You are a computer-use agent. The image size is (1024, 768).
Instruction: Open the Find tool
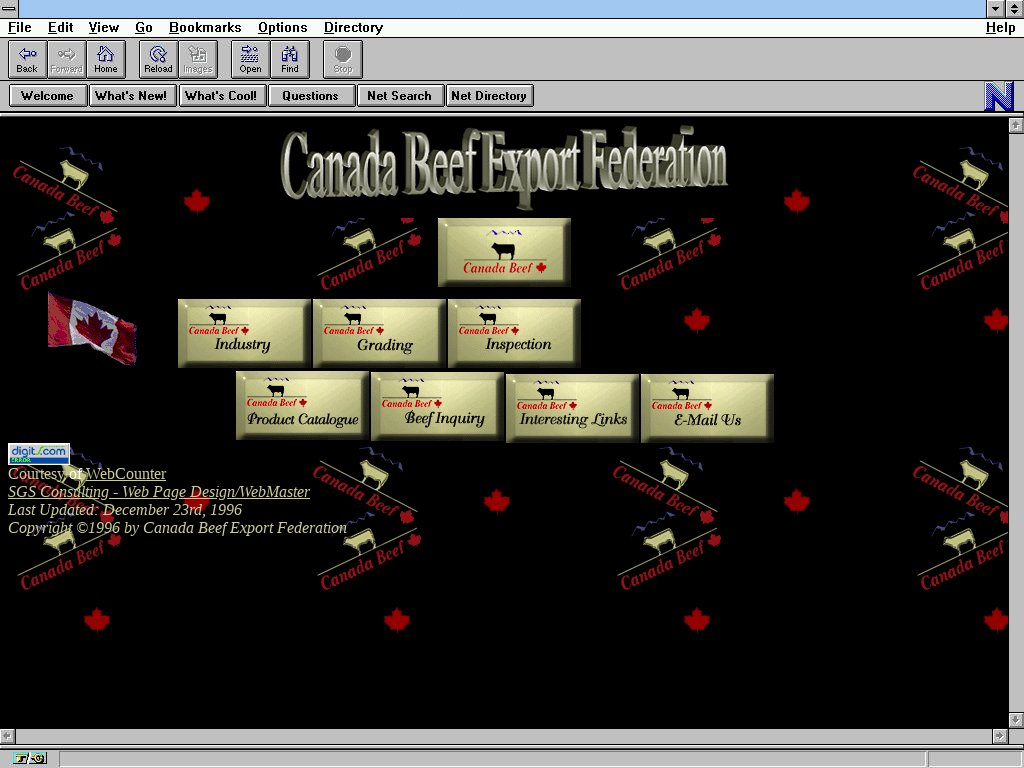tap(290, 59)
